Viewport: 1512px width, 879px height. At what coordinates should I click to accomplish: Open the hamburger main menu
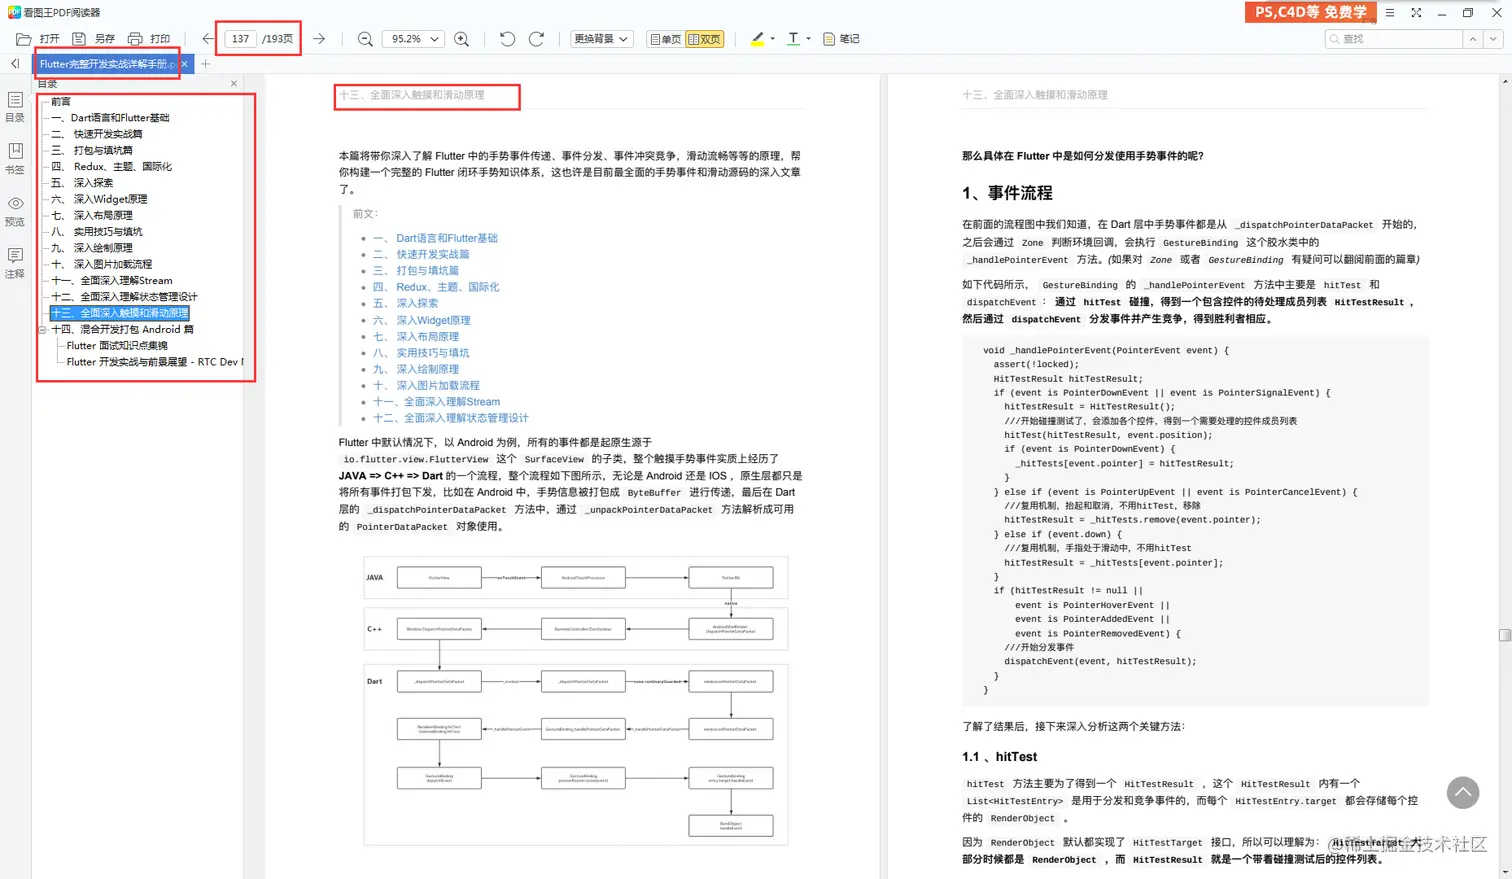tap(1389, 13)
